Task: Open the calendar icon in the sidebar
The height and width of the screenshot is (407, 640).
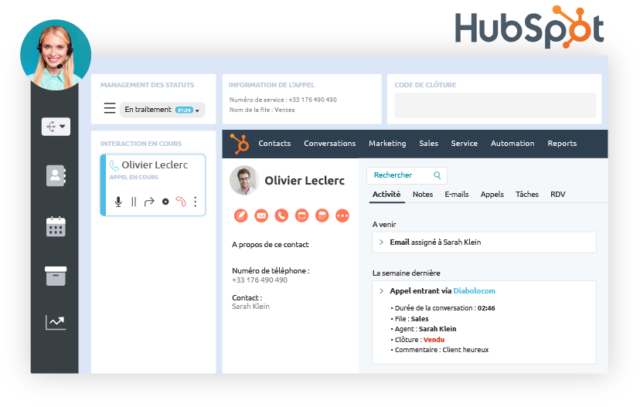Action: pos(56,226)
